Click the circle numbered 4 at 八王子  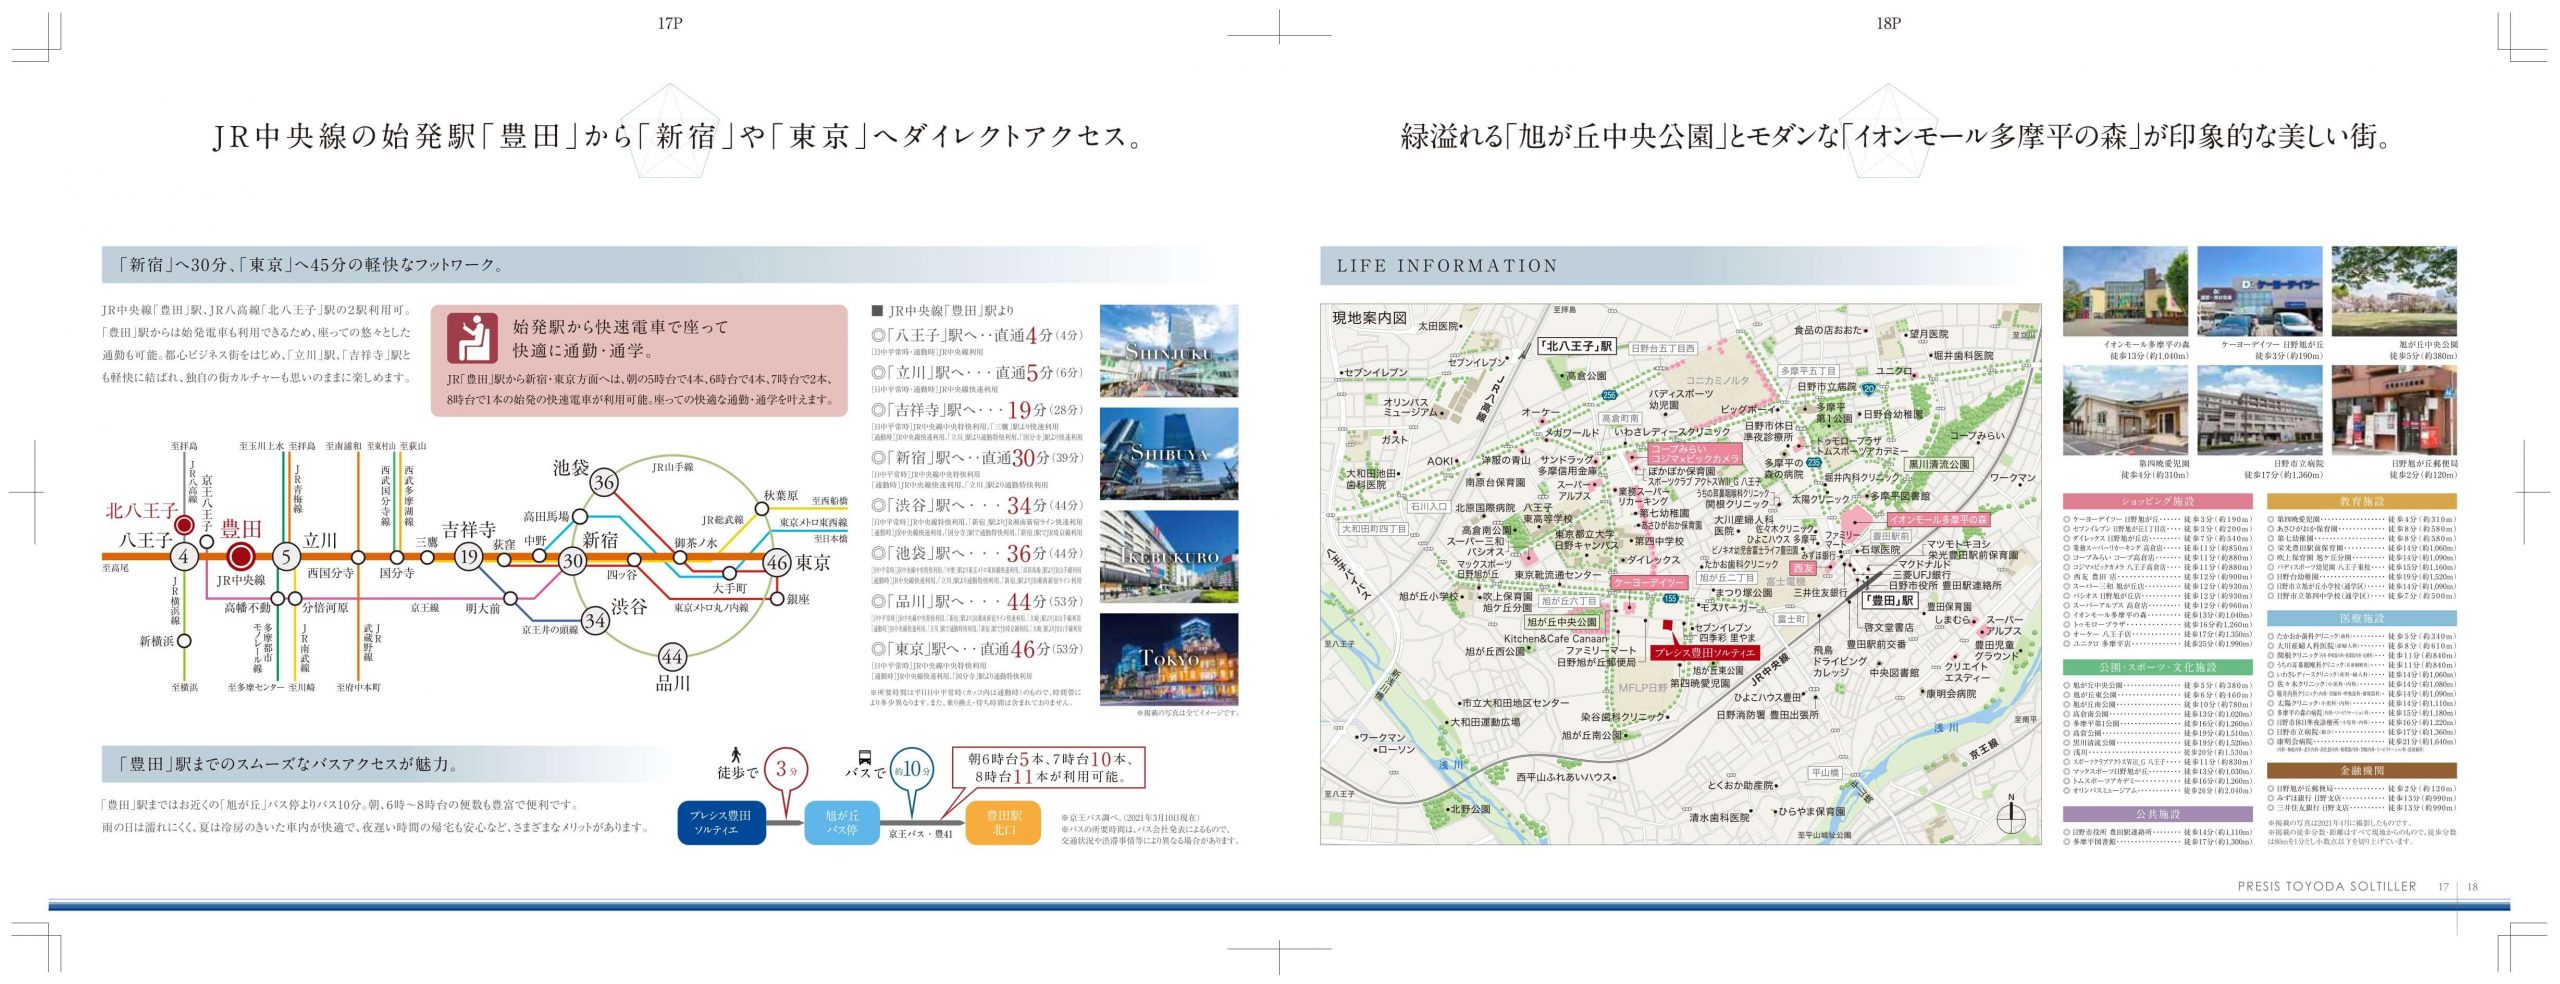(x=184, y=557)
